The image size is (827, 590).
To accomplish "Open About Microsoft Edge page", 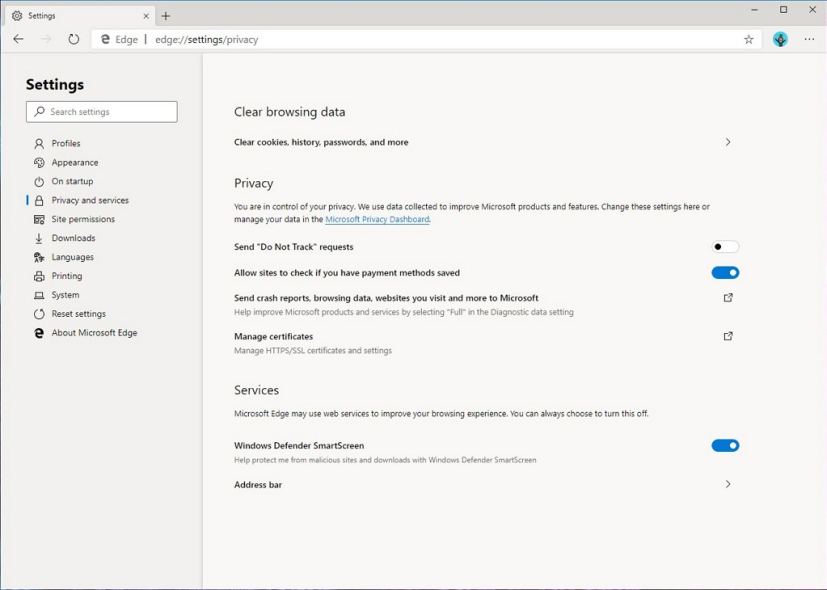I will [94, 333].
